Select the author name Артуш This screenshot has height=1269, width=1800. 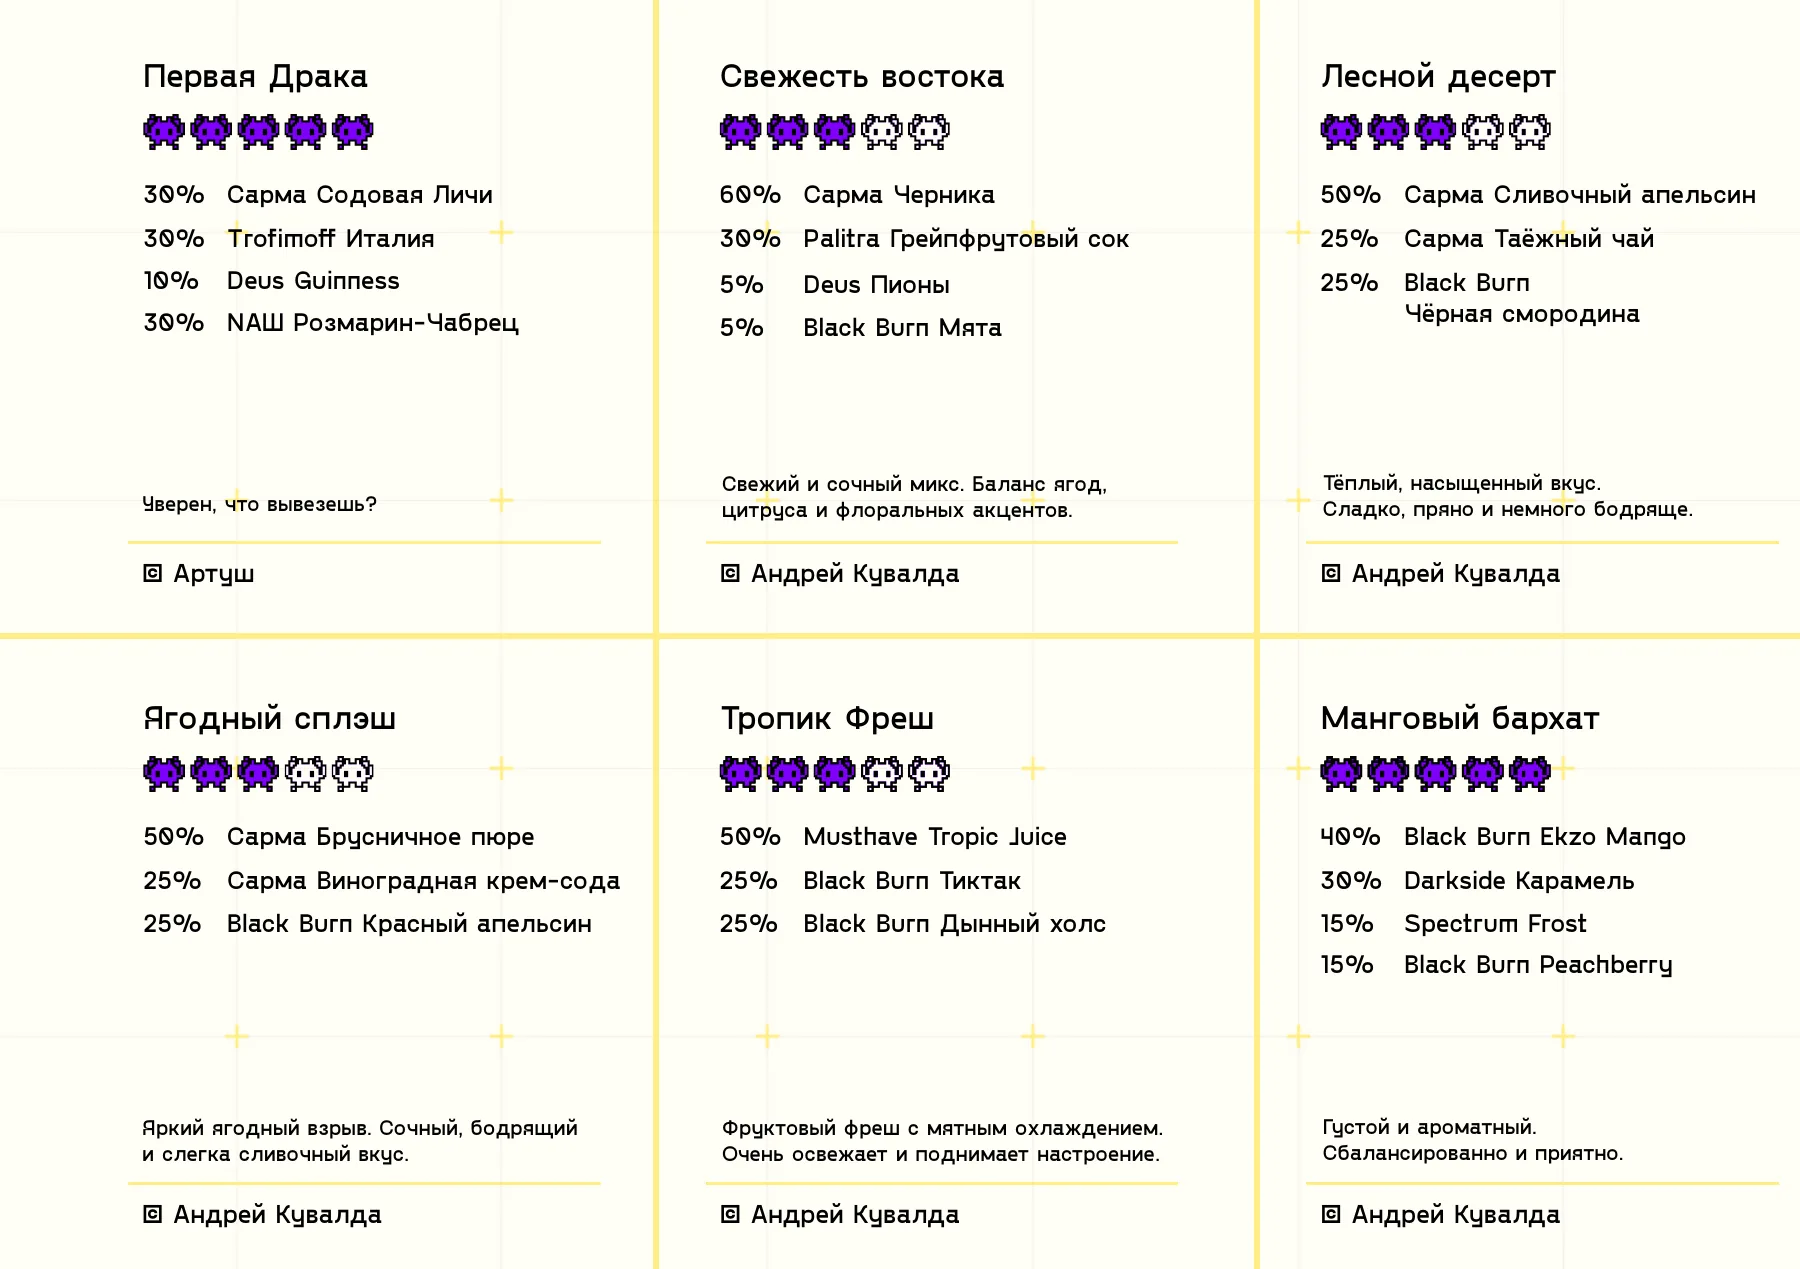tap(214, 574)
